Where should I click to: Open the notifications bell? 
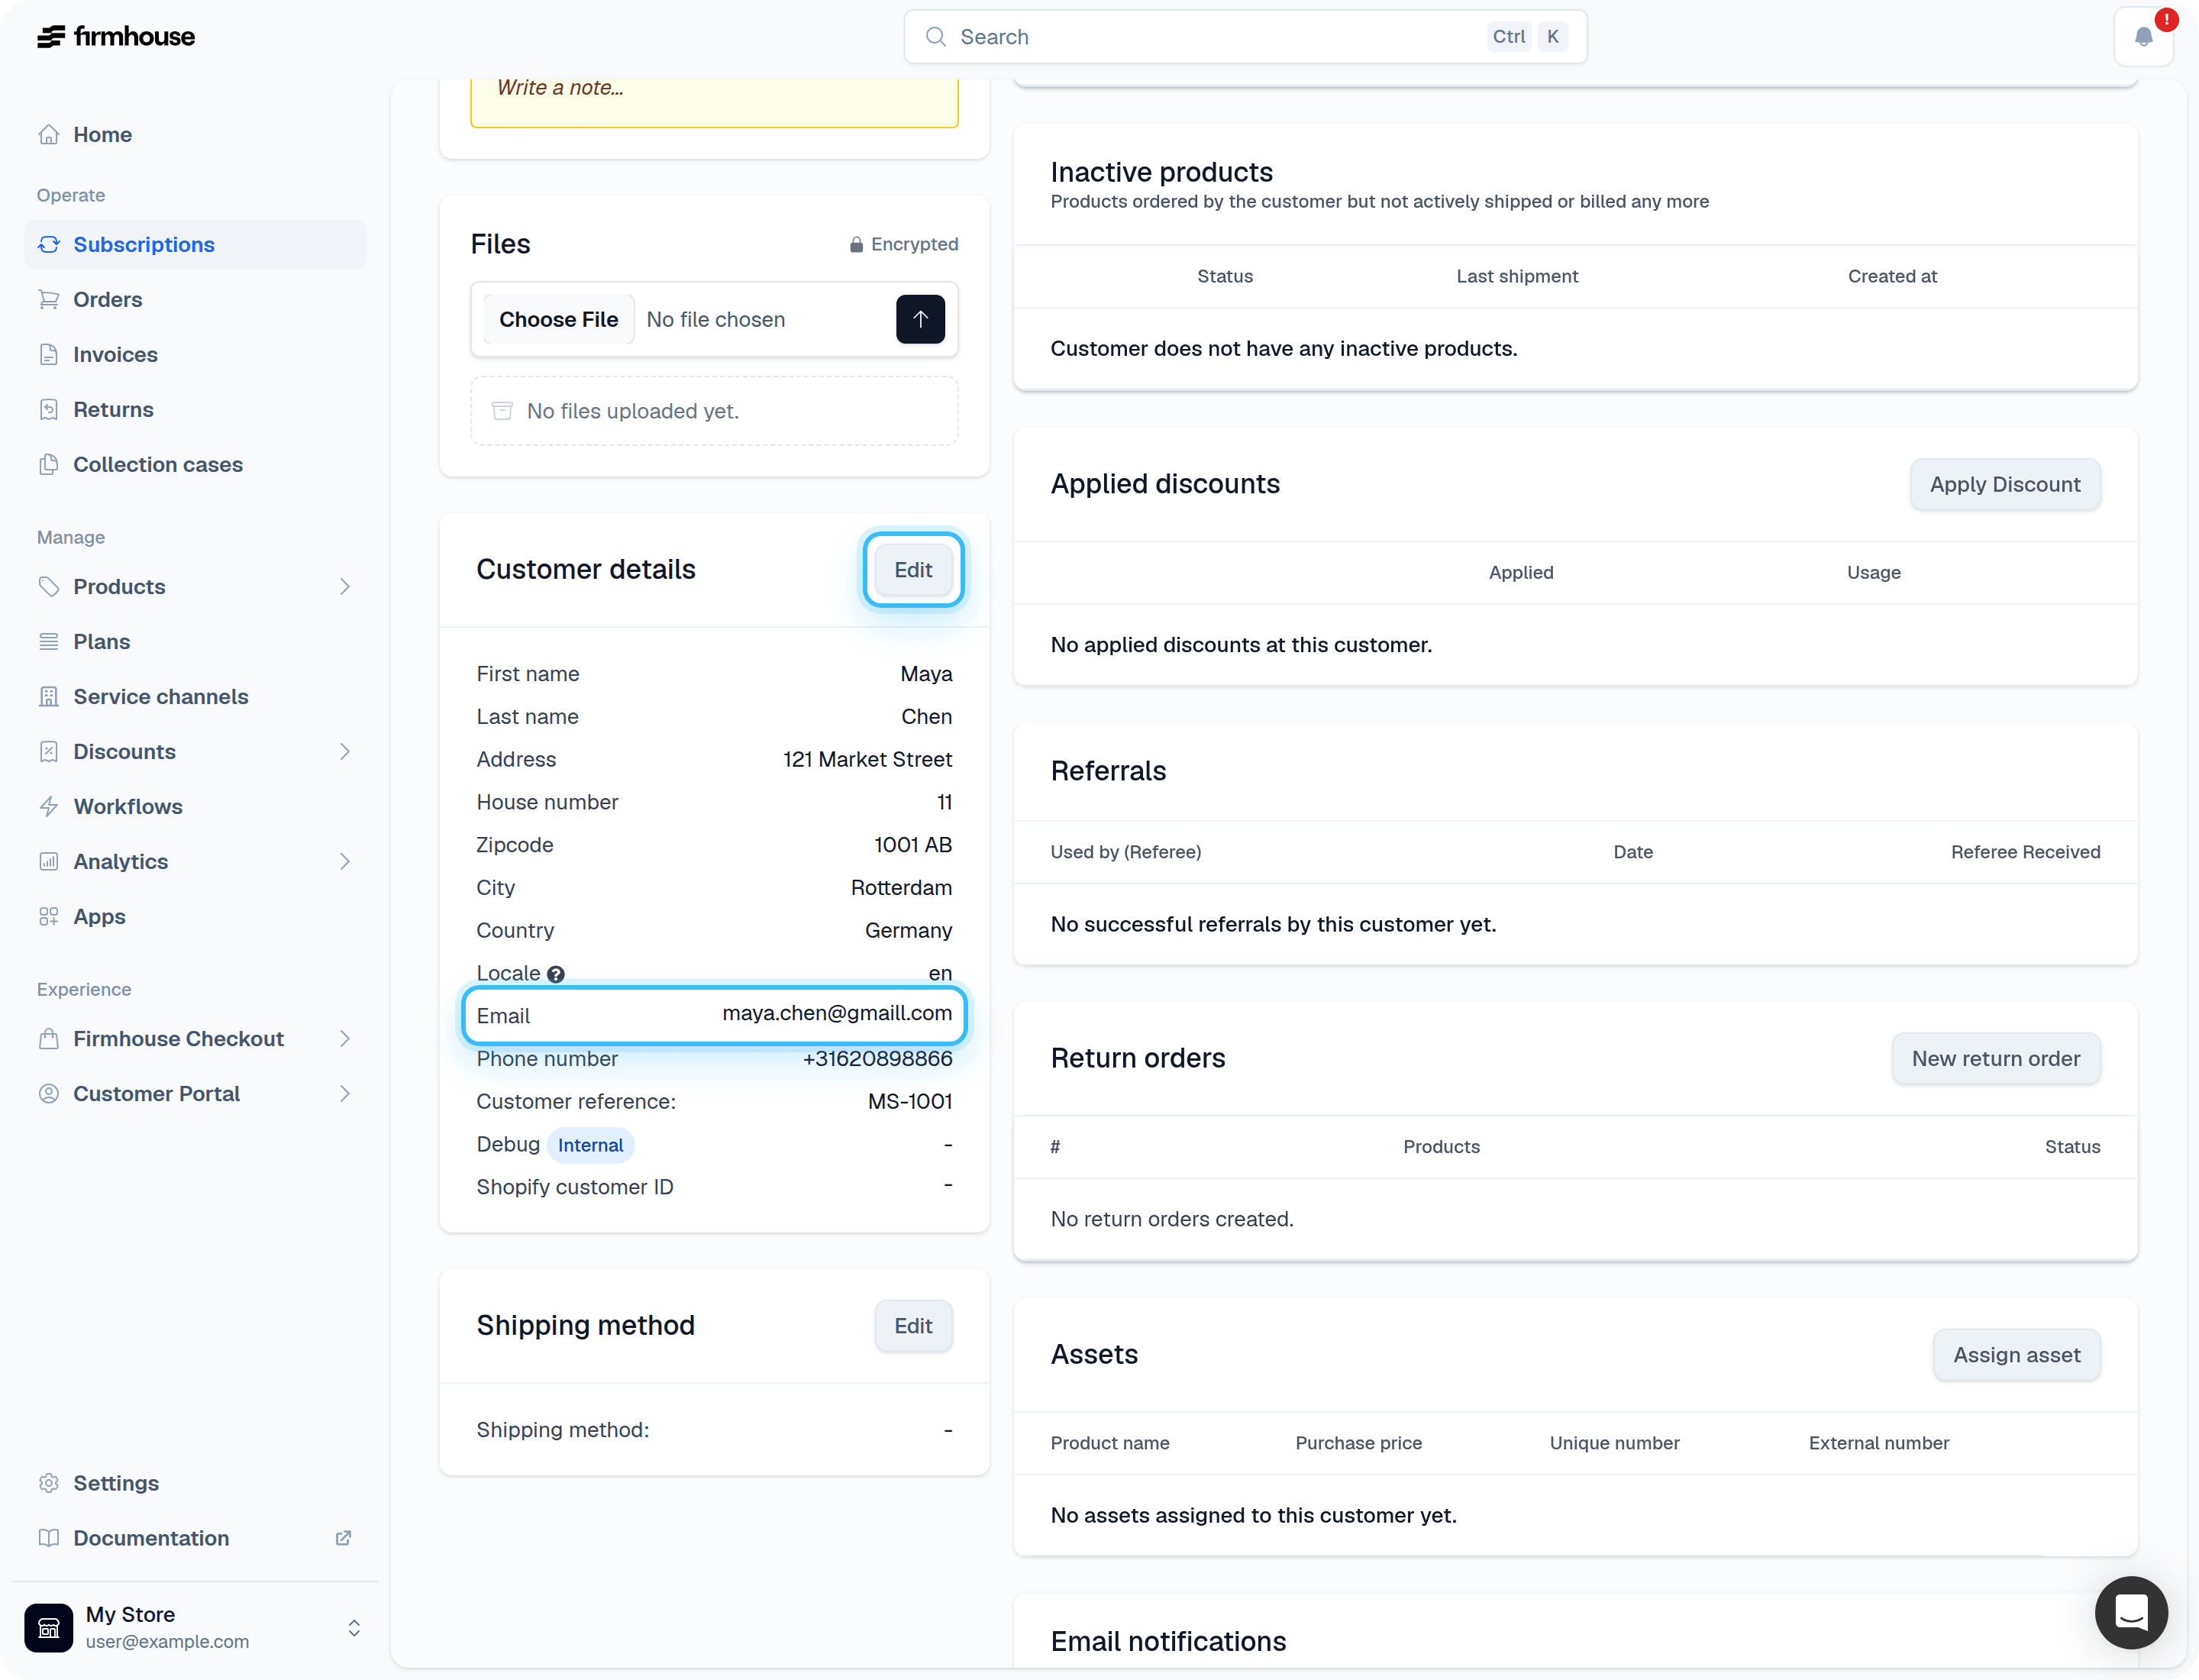click(x=2143, y=37)
